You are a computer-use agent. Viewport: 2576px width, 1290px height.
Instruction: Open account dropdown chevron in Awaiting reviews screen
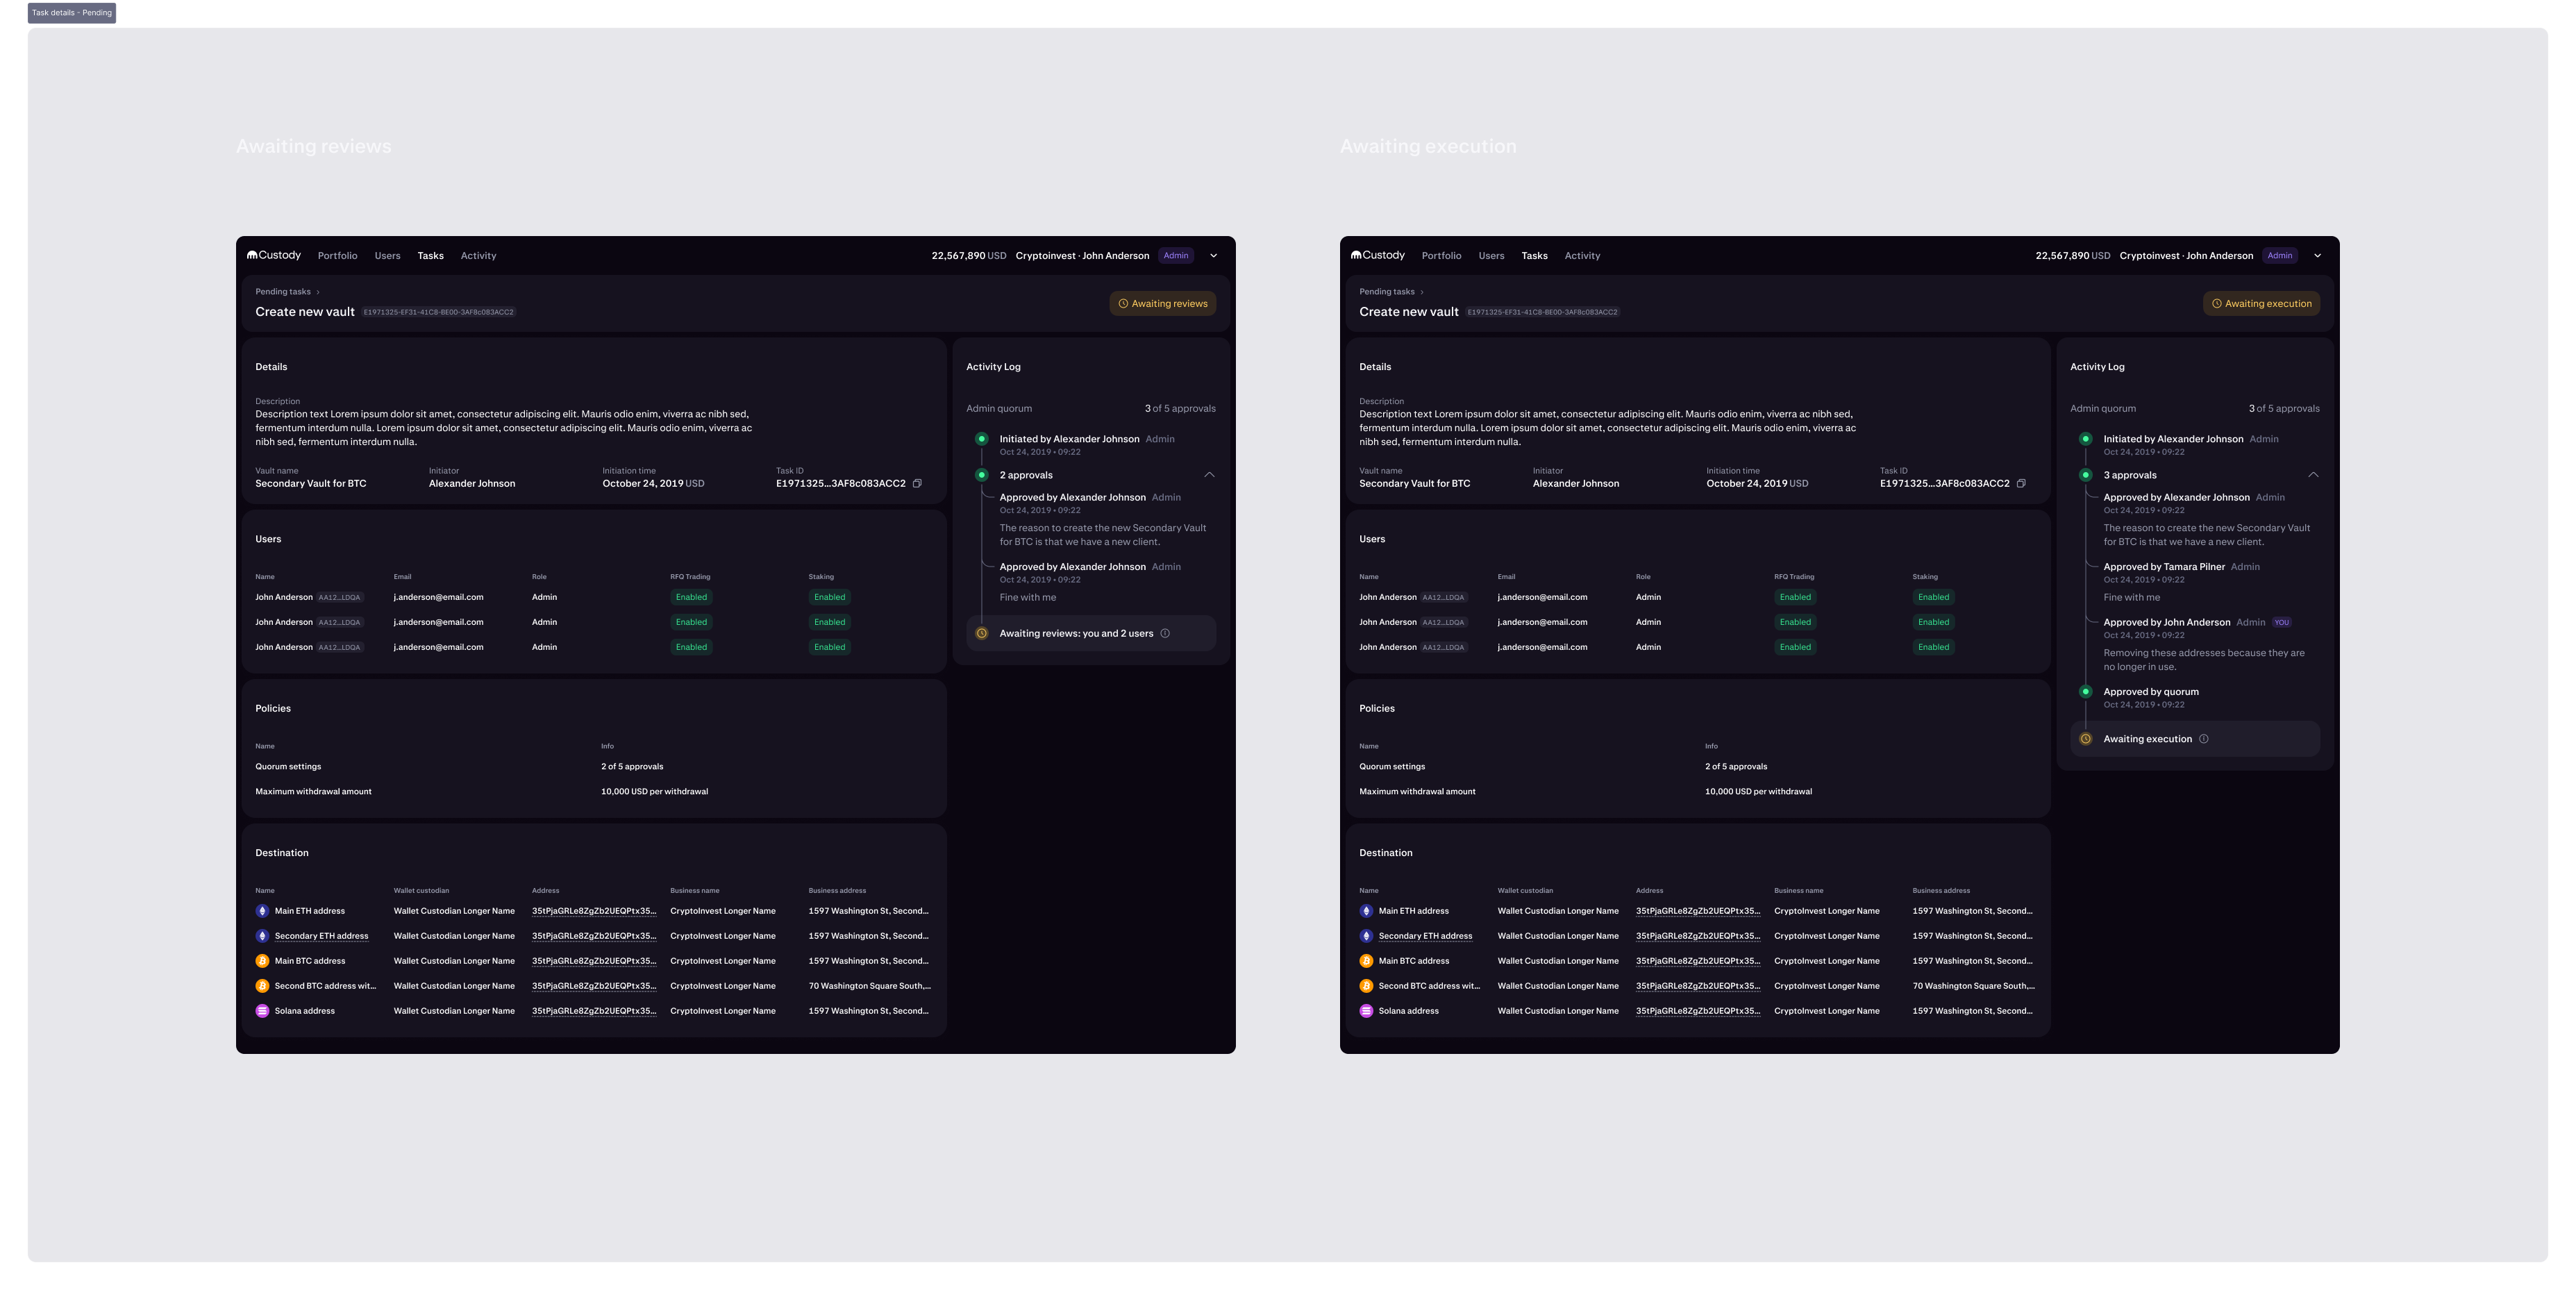(1214, 256)
